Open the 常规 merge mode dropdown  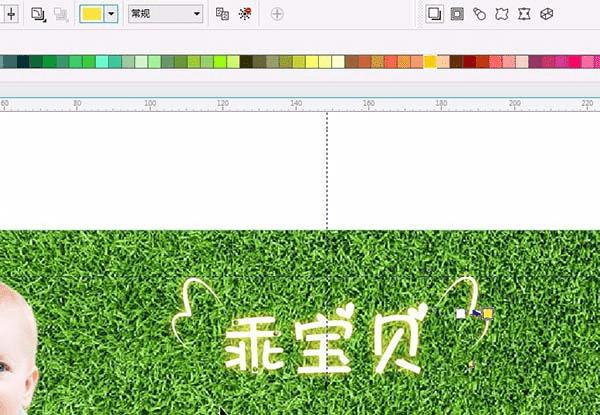(165, 14)
